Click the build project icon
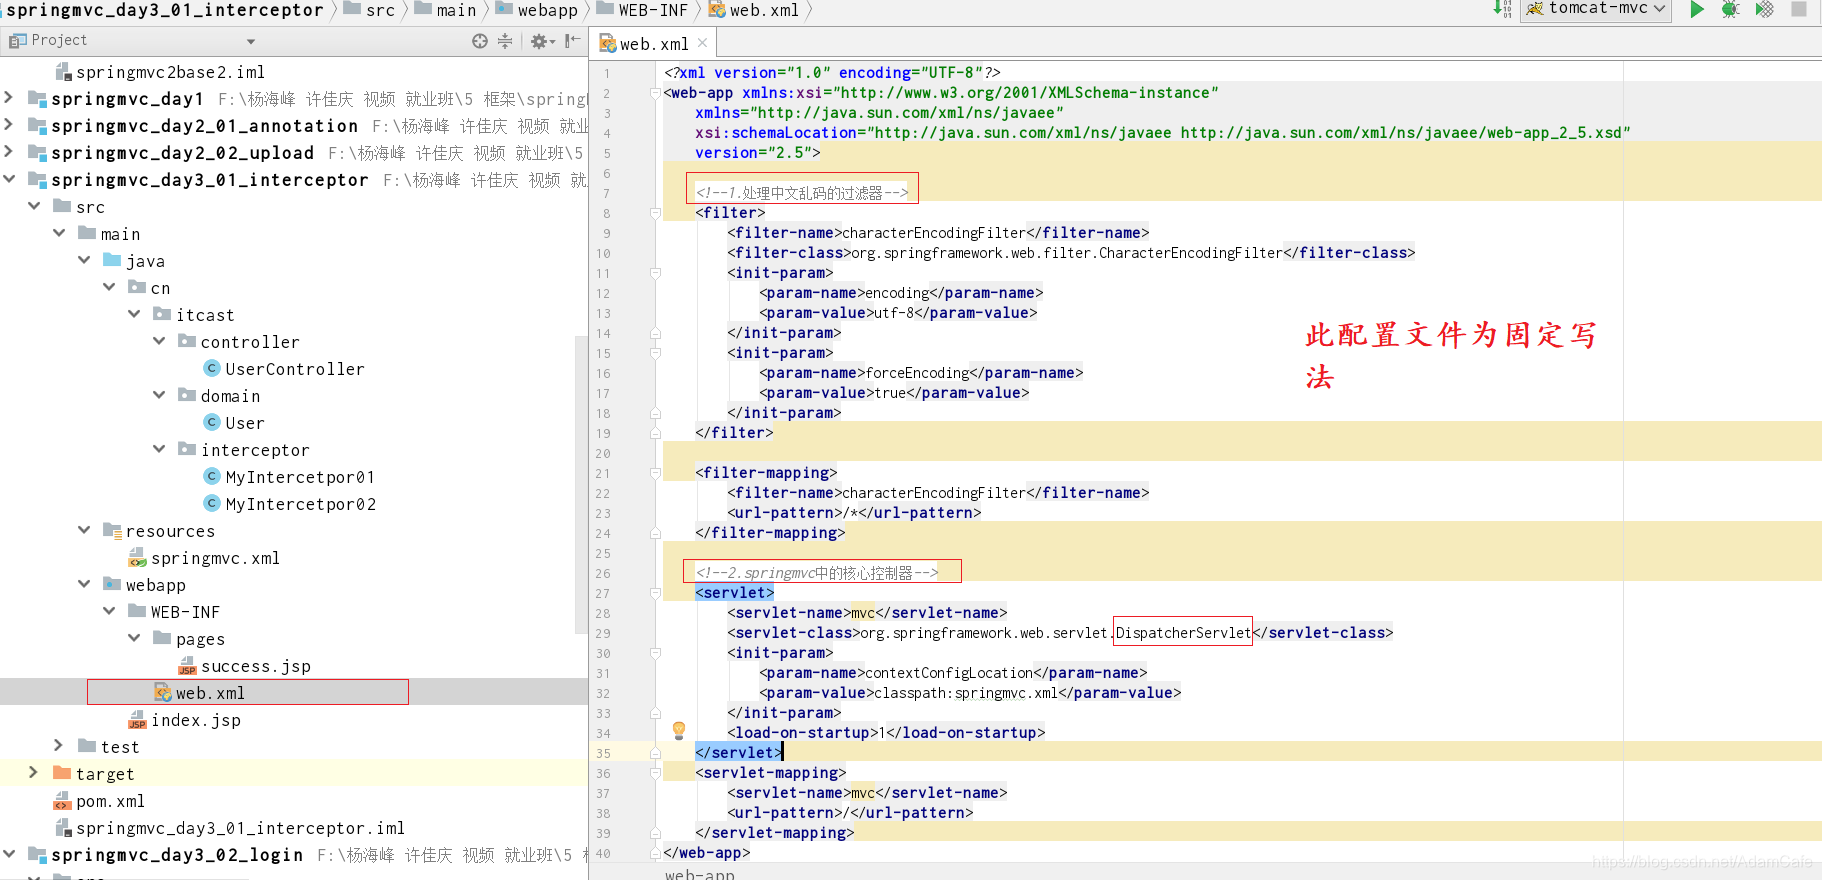Screen dimensions: 1822x880 click(x=1502, y=9)
